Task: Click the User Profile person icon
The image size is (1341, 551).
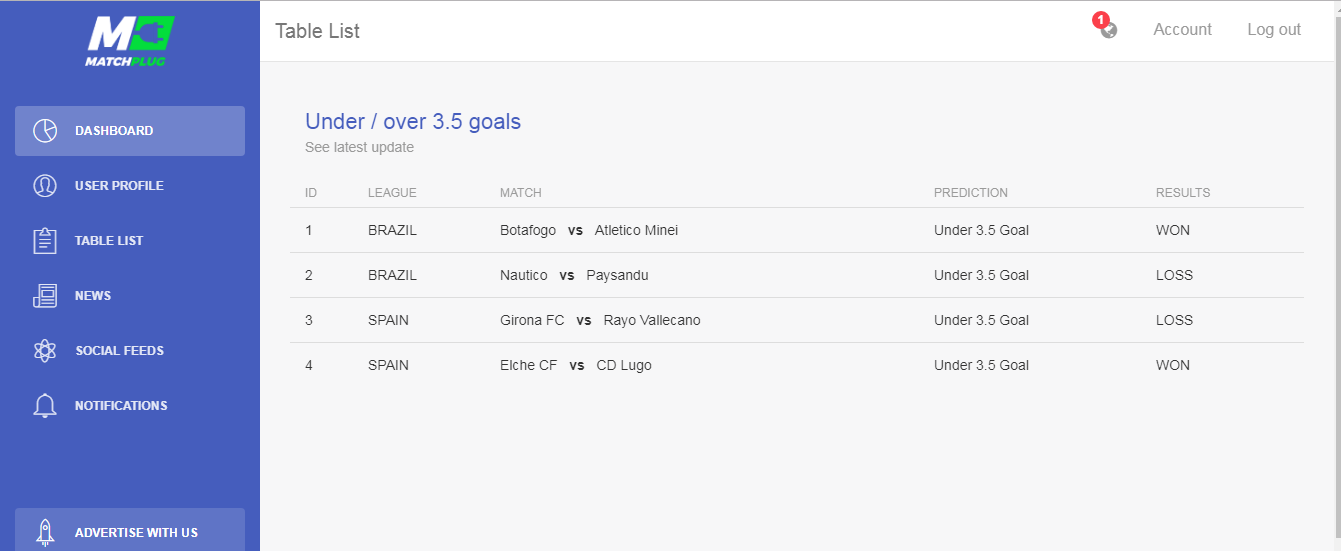Action: click(x=45, y=186)
